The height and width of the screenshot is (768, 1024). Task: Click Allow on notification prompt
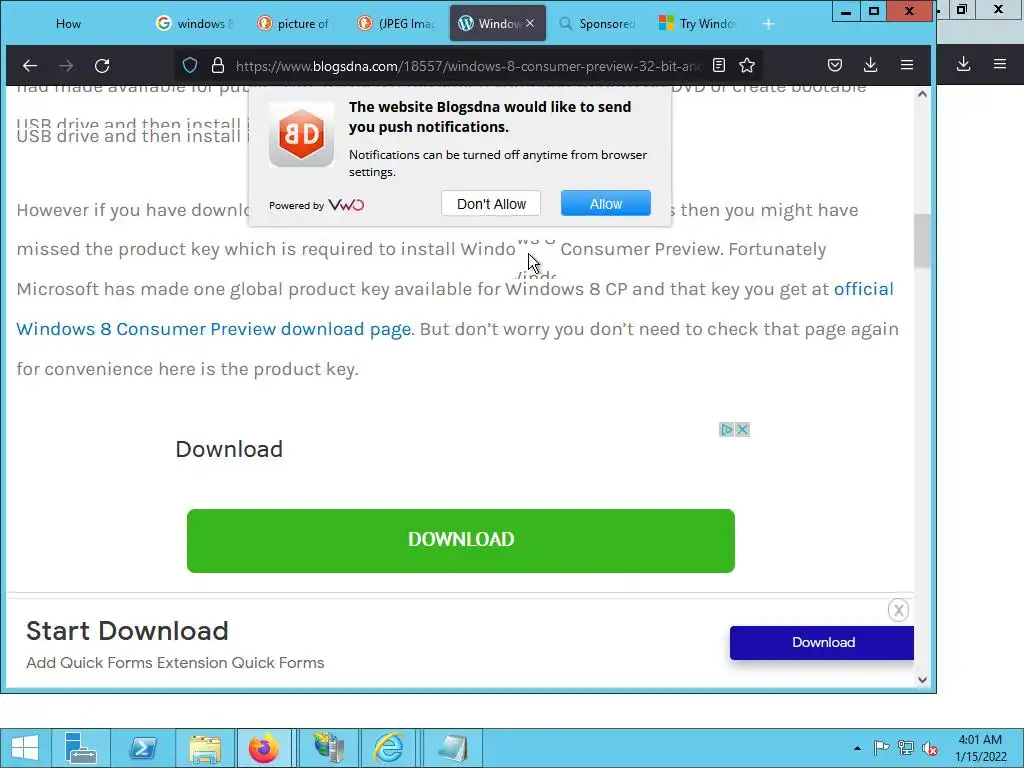tap(605, 204)
